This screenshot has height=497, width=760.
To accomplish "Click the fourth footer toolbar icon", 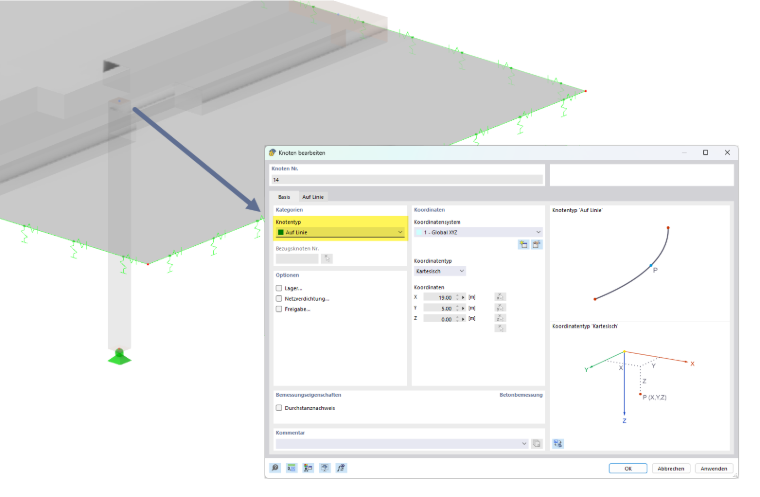I will [x=325, y=468].
